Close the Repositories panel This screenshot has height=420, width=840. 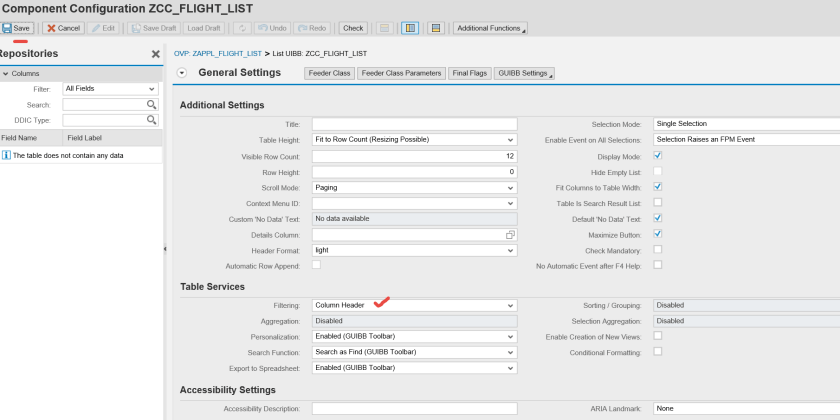click(155, 54)
